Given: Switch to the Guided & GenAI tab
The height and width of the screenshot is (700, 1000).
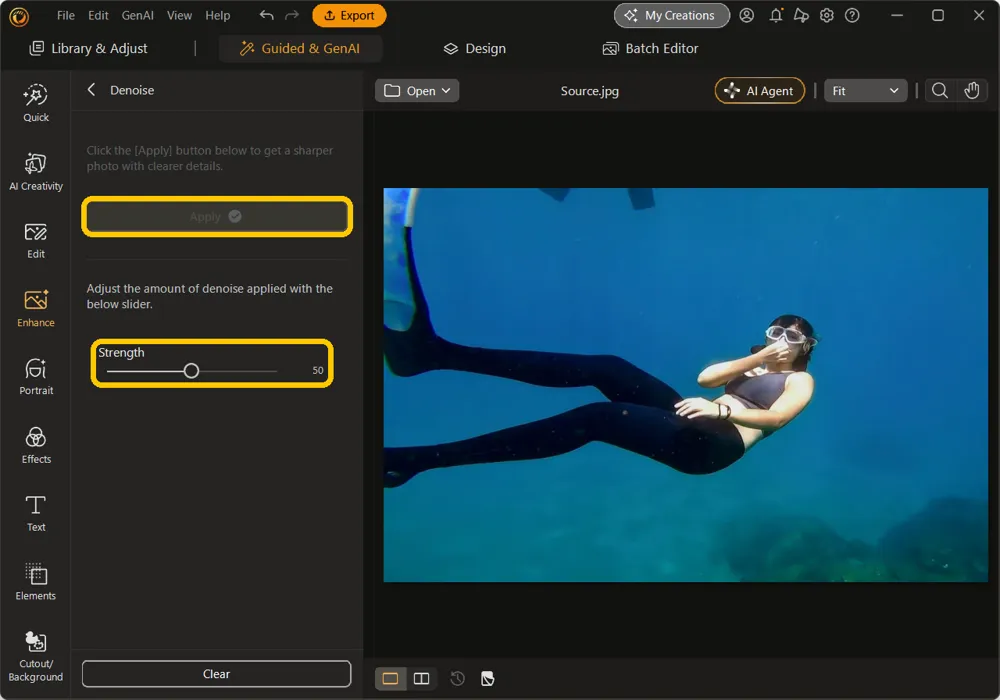Looking at the screenshot, I should coord(300,48).
